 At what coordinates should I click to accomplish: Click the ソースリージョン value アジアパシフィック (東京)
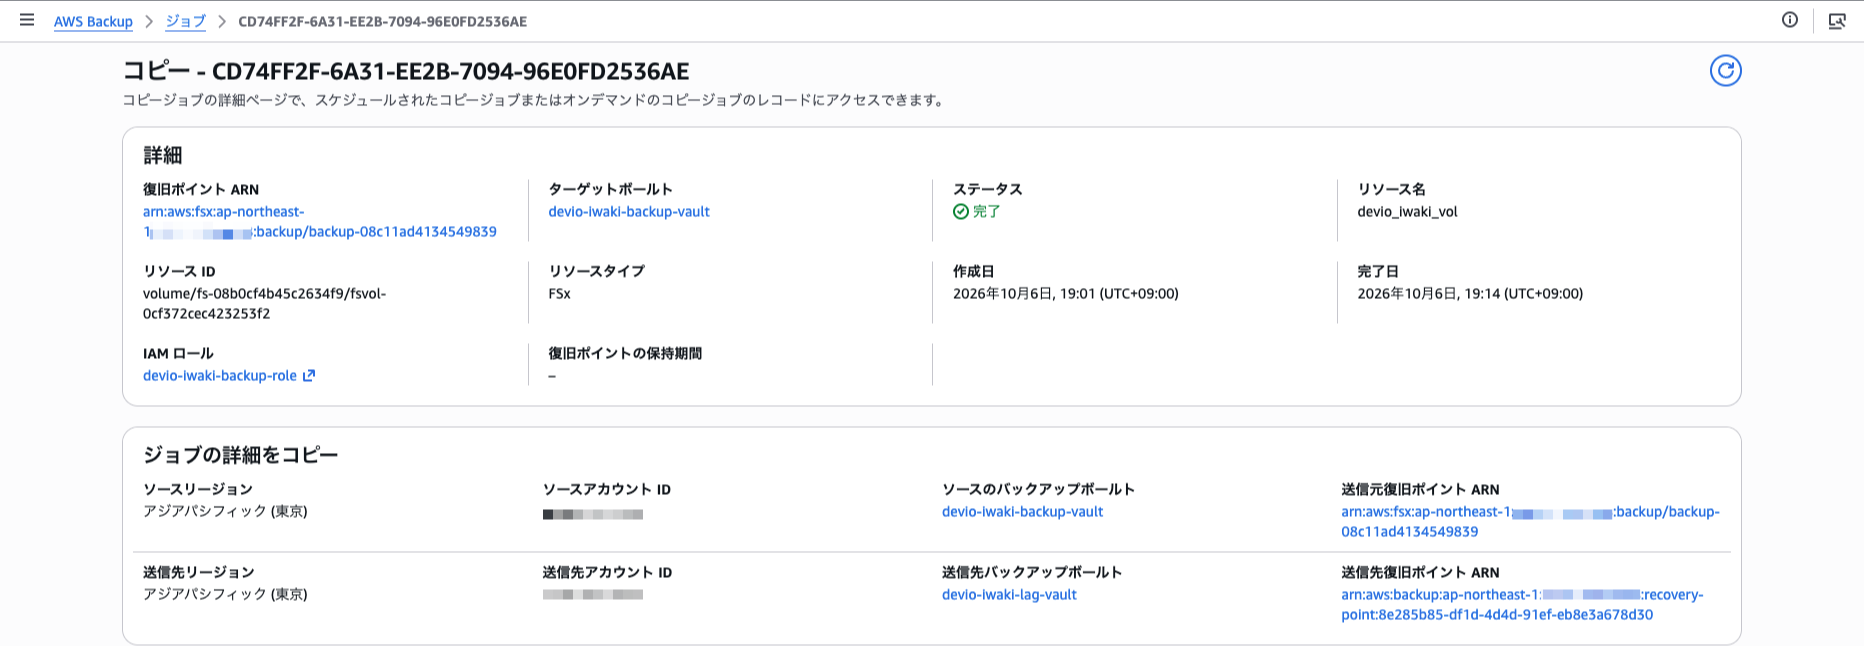[225, 512]
